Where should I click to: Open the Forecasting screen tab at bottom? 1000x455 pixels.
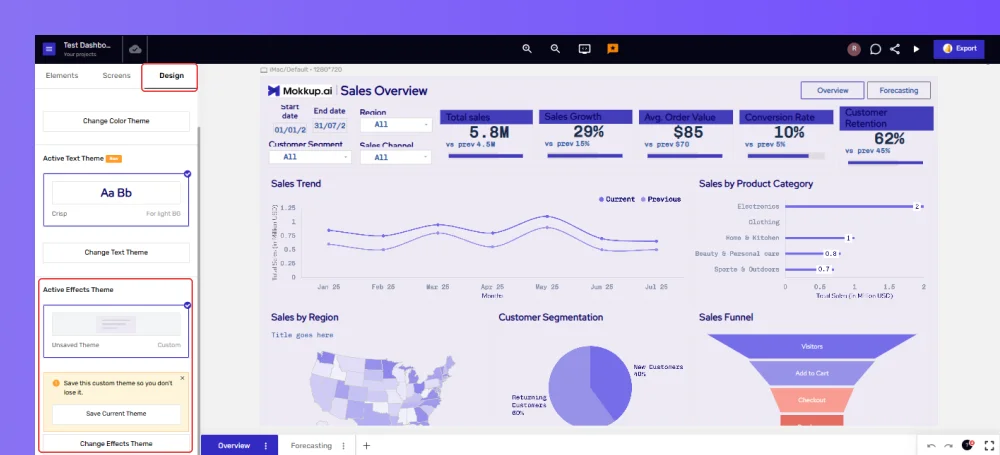point(311,445)
